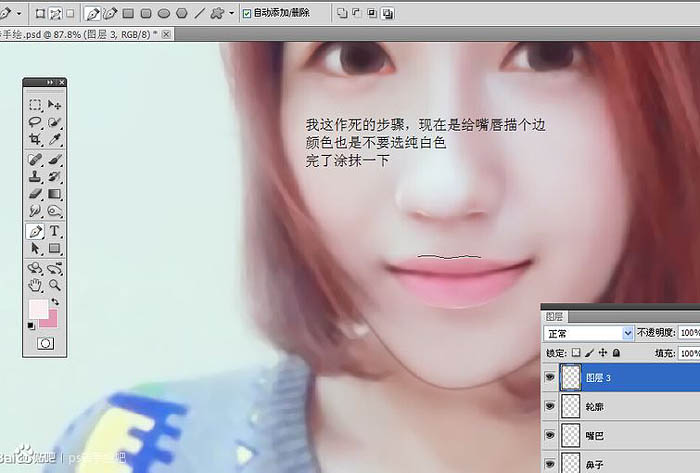Select the 3D Orbit camera tool
This screenshot has height=473, width=700.
point(54,268)
